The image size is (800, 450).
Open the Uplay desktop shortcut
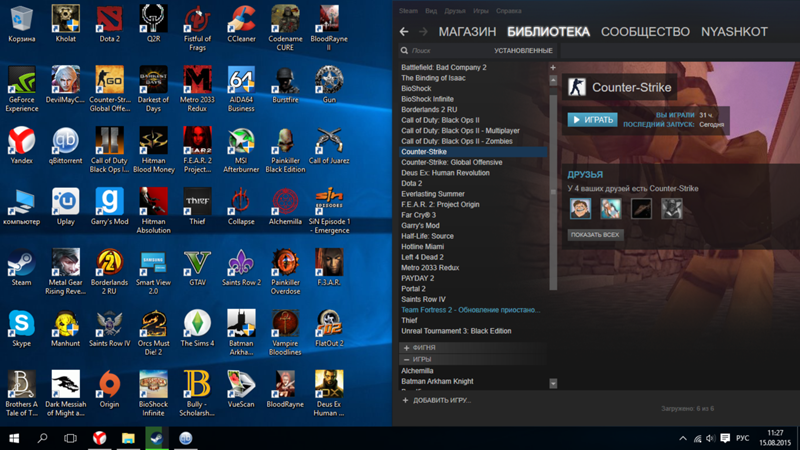pyautogui.click(x=65, y=207)
